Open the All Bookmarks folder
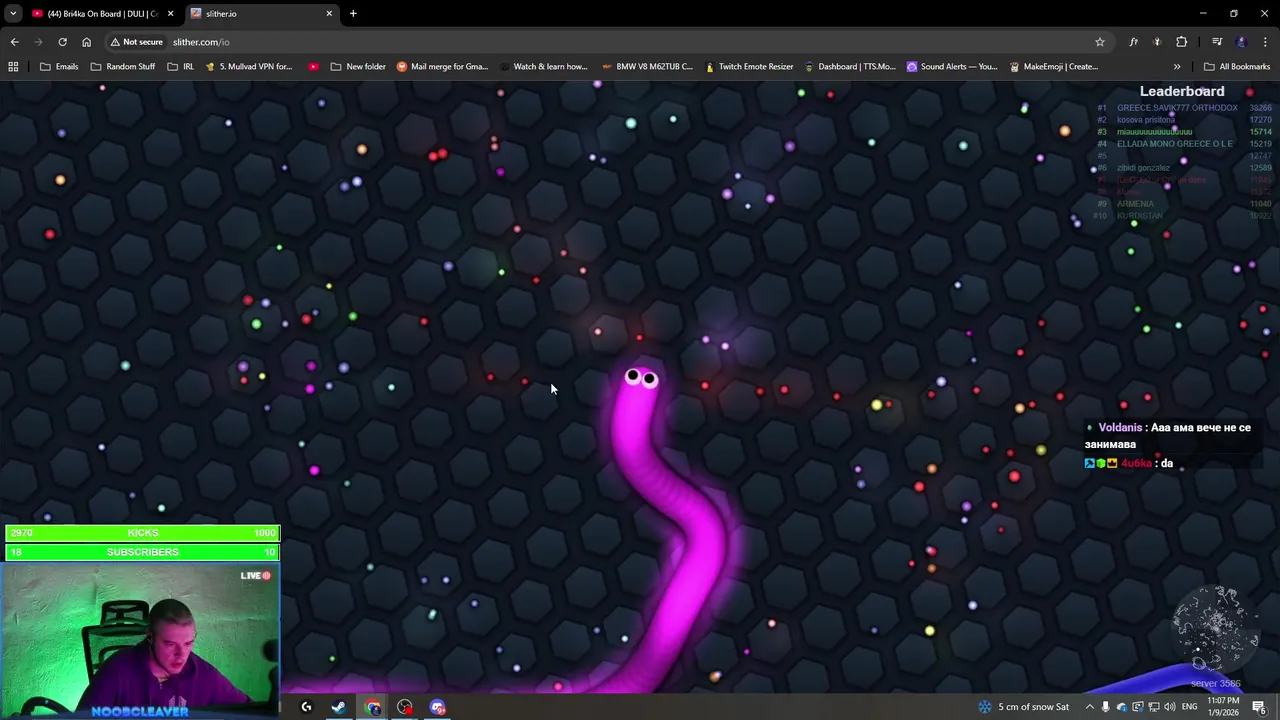 coord(1237,67)
